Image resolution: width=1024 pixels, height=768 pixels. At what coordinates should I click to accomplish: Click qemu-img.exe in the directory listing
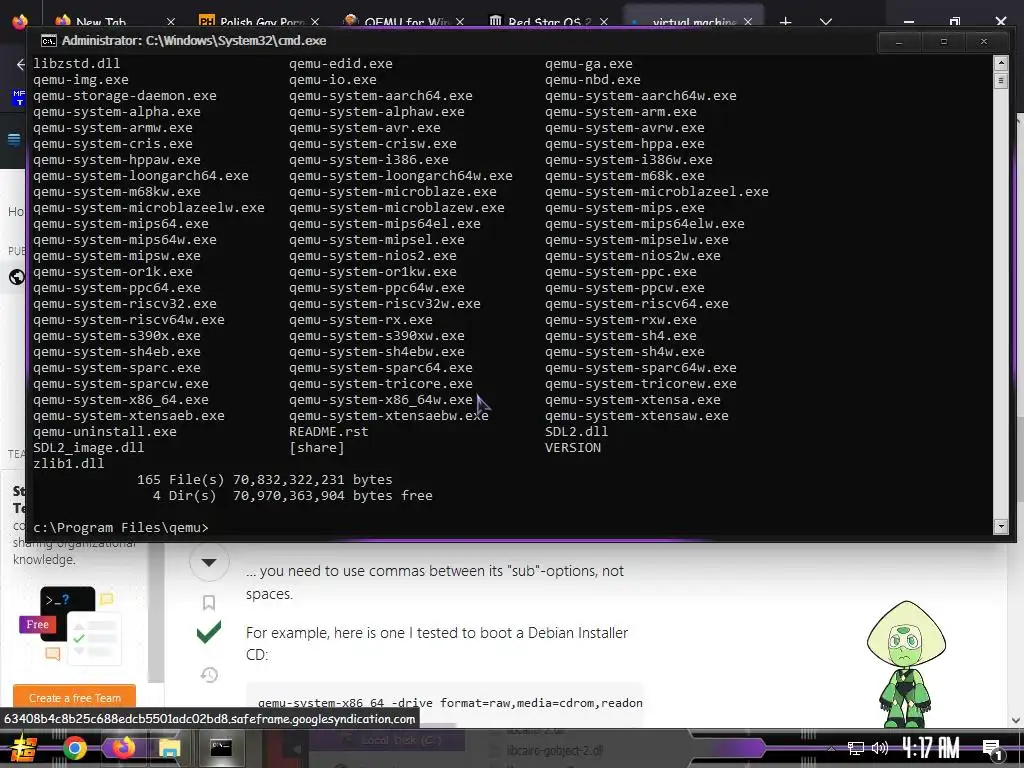pyautogui.click(x=81, y=80)
